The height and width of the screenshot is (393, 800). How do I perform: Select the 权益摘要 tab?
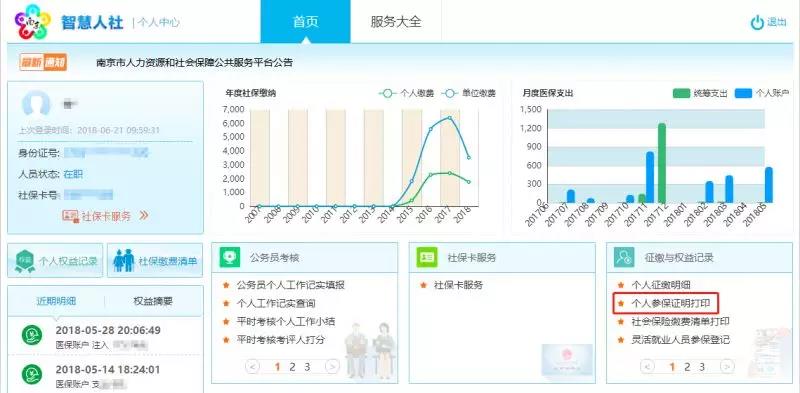point(153,301)
